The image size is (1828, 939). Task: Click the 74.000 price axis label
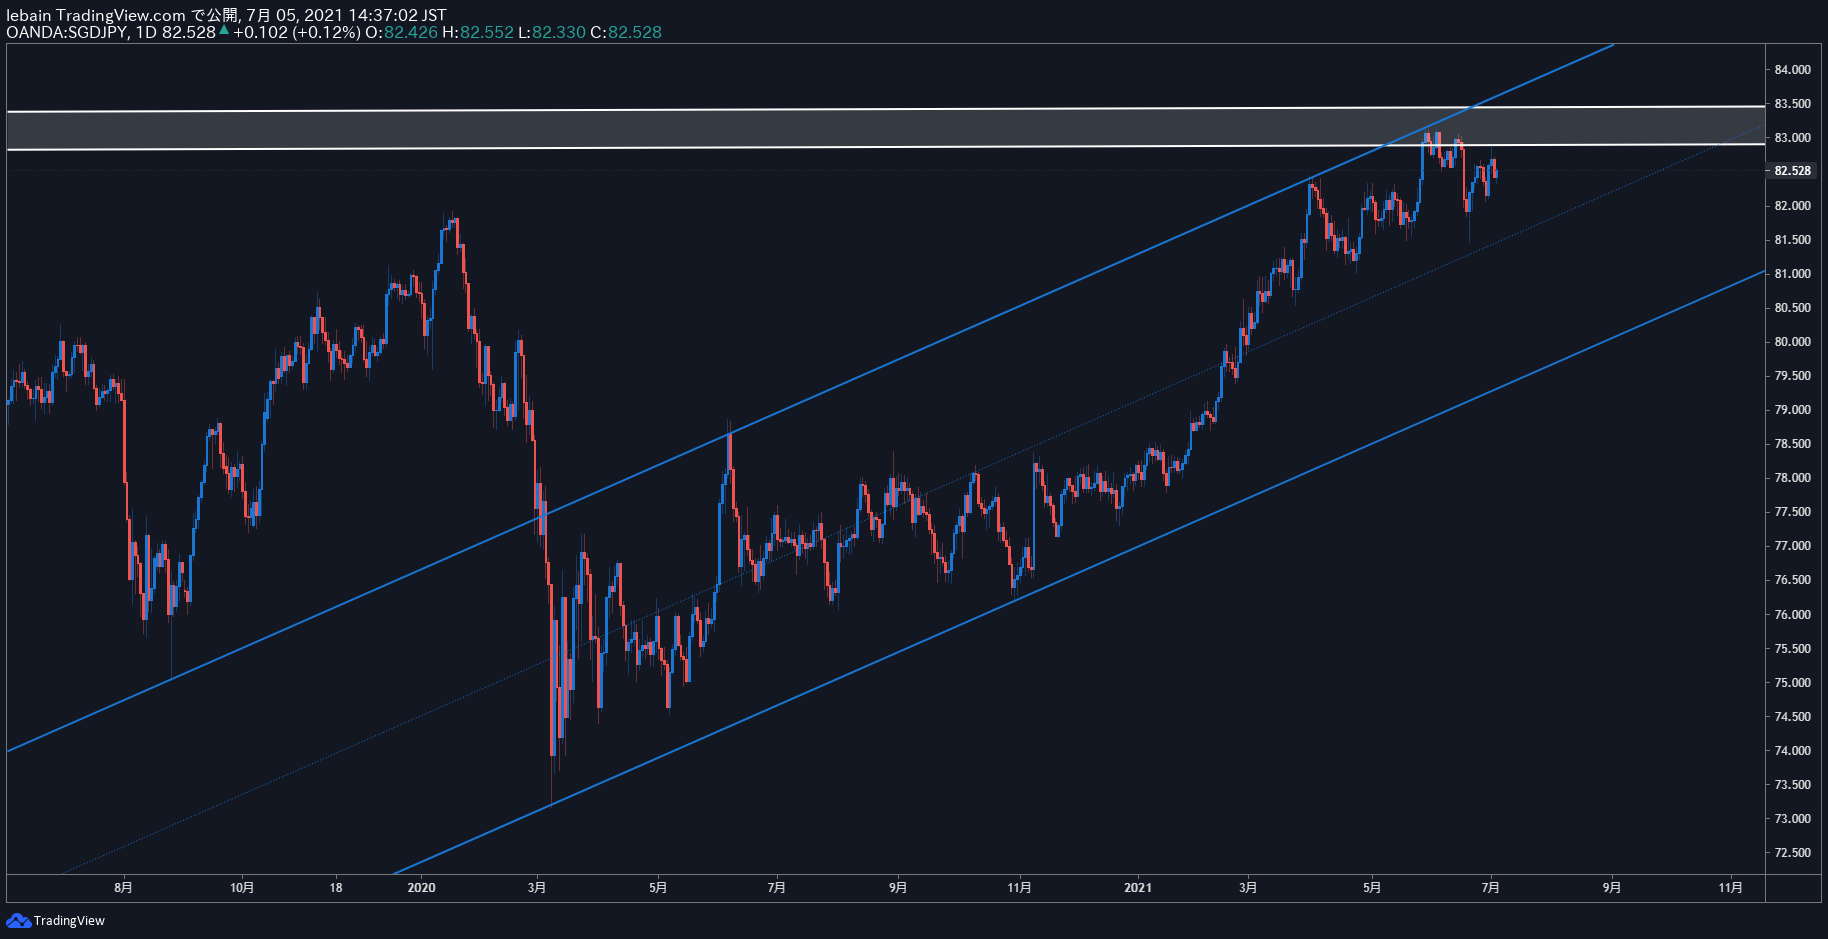coord(1793,751)
